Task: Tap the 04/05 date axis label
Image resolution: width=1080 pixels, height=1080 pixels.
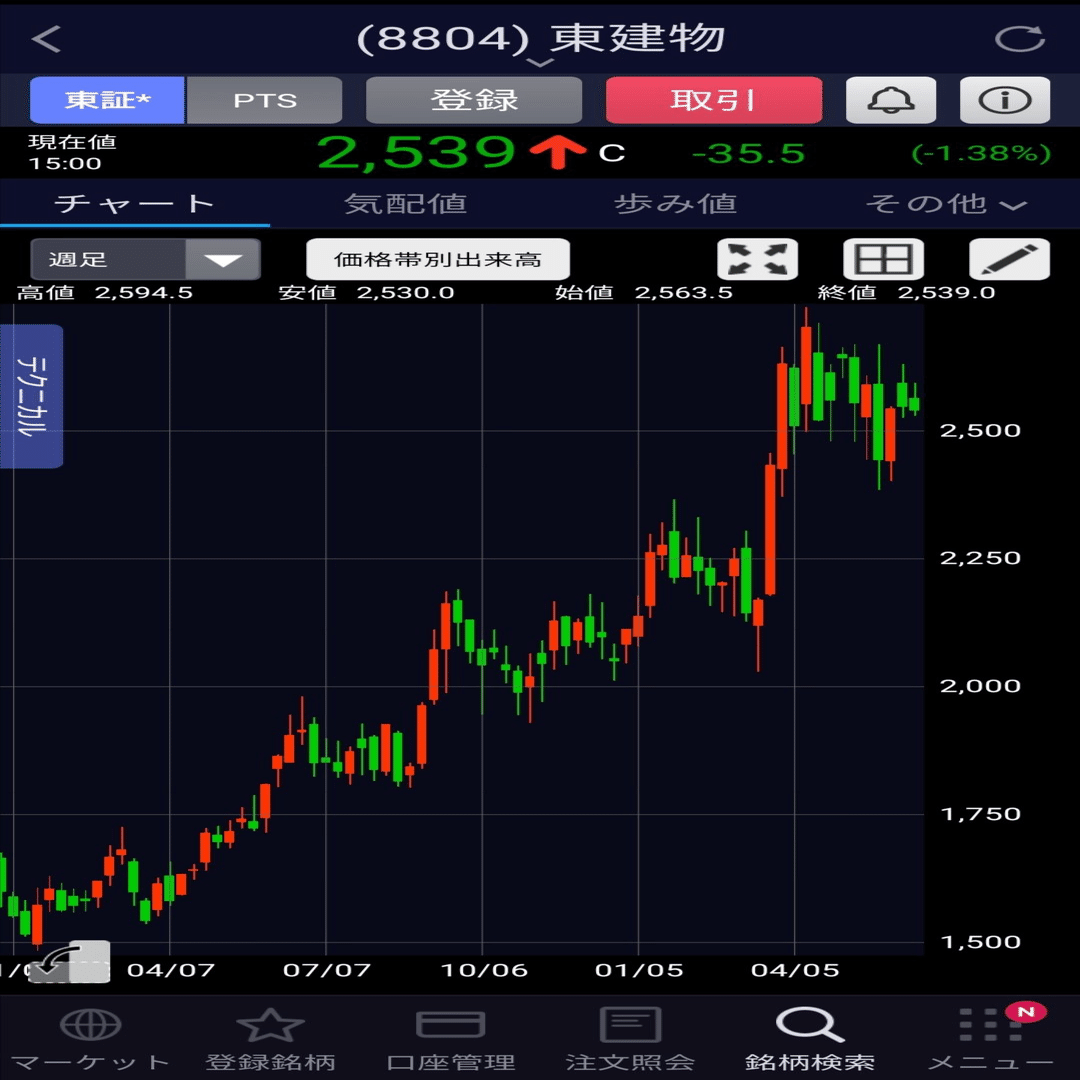Action: 795,970
